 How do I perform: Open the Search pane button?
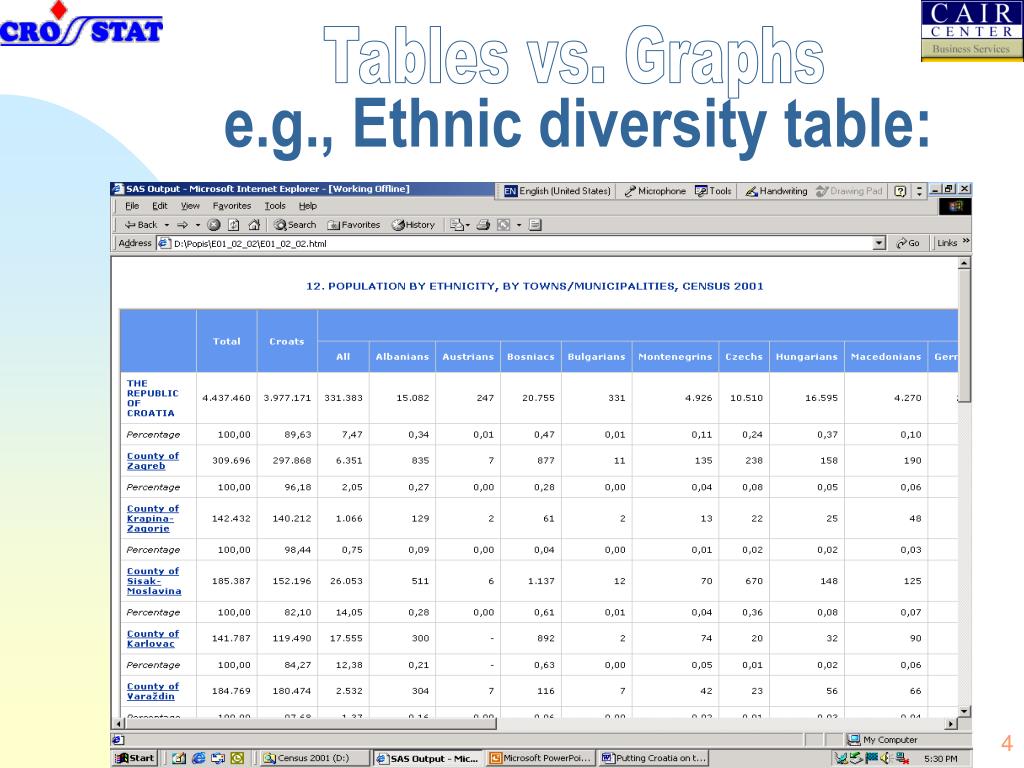click(x=295, y=225)
